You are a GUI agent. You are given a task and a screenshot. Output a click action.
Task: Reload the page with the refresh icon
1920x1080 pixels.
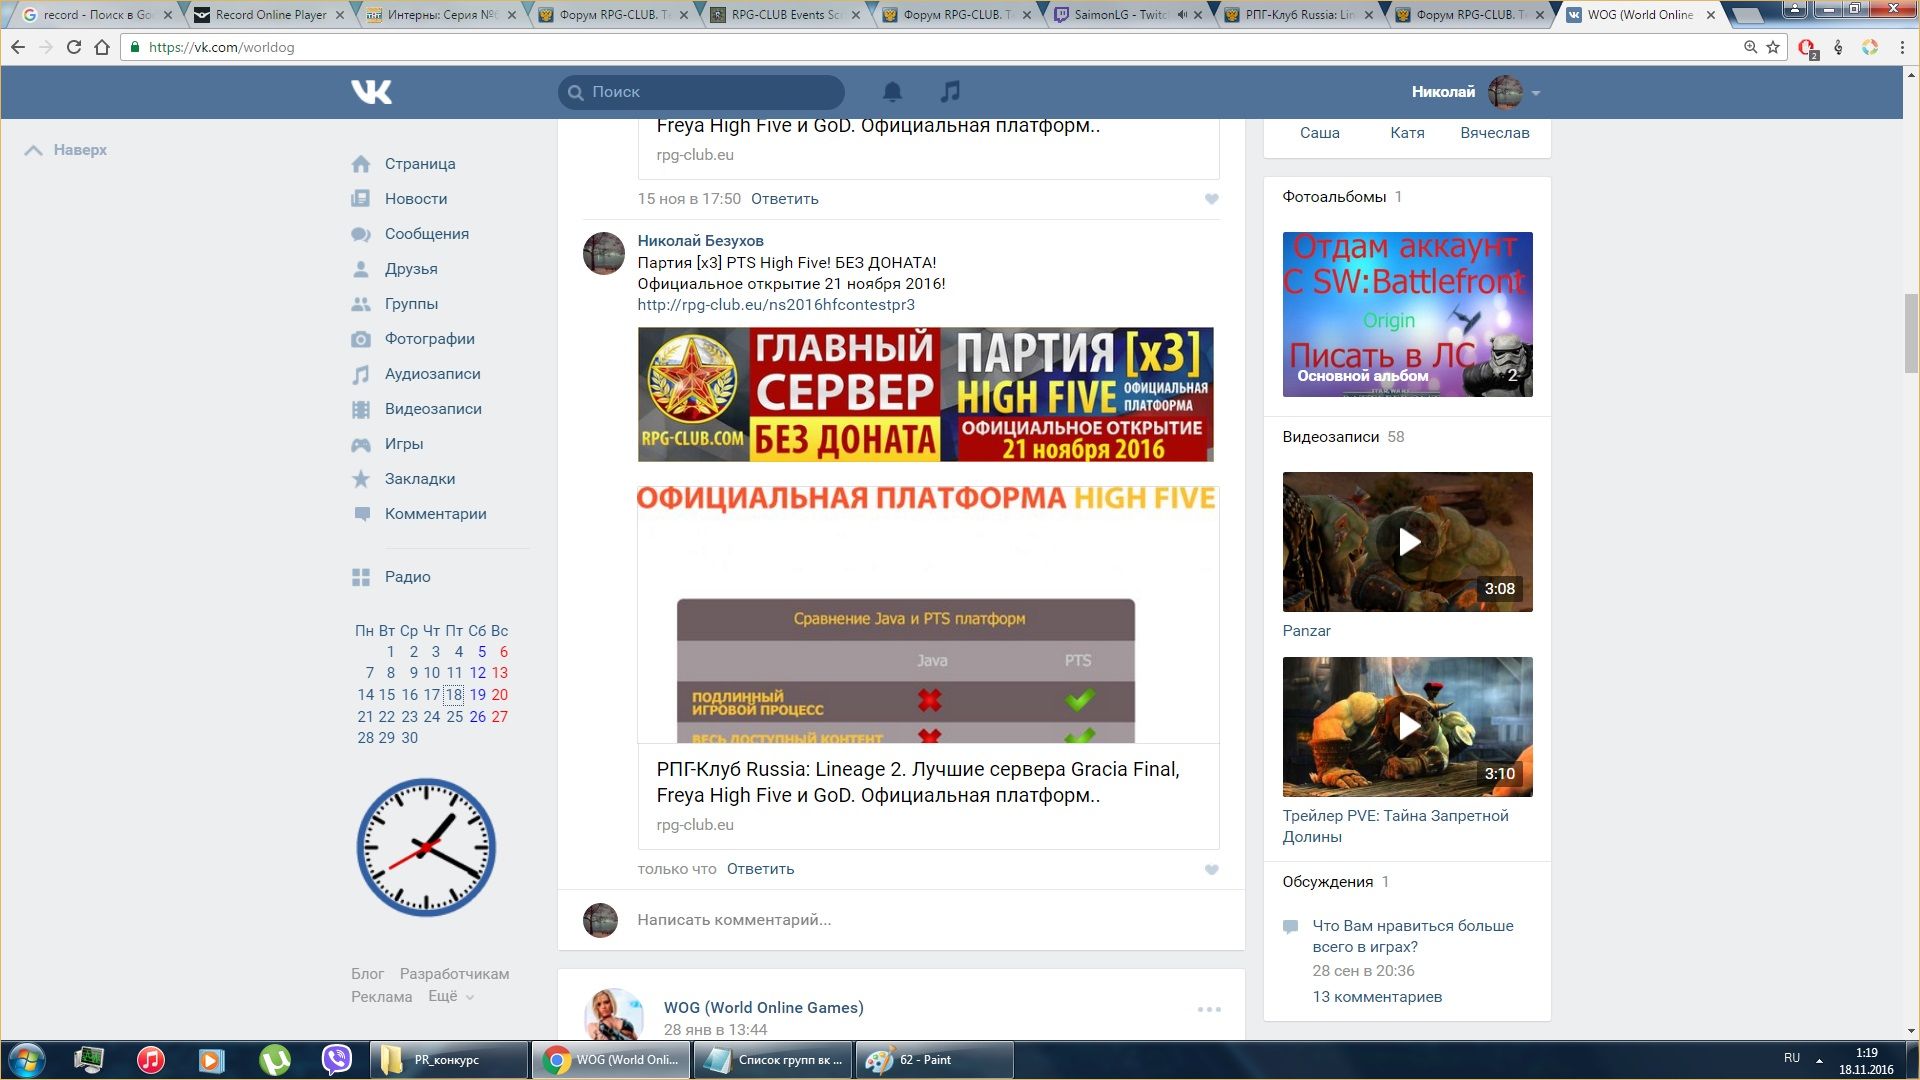[x=73, y=47]
